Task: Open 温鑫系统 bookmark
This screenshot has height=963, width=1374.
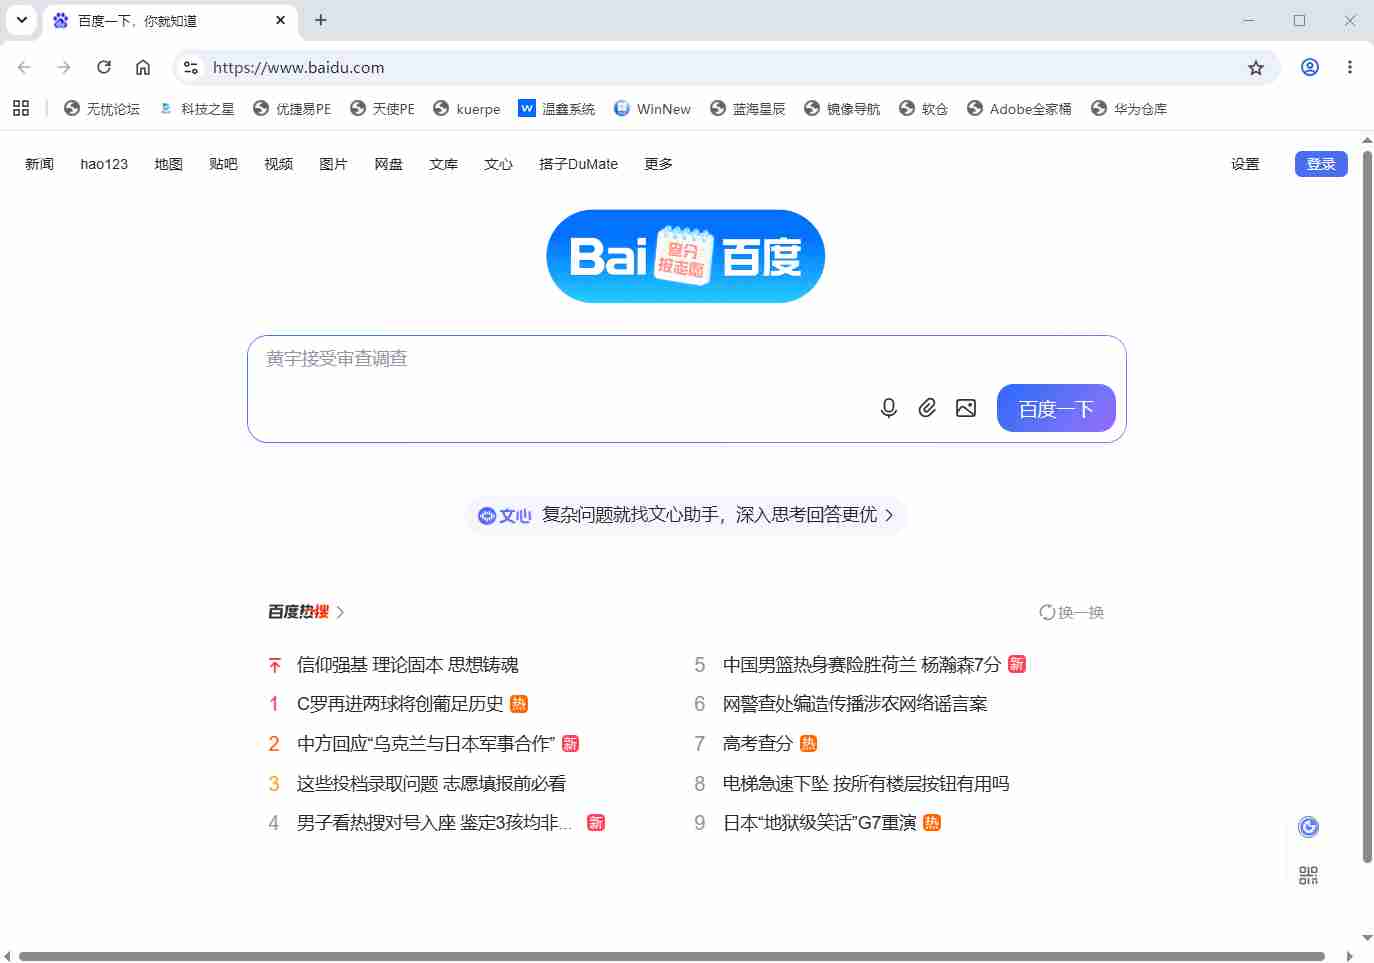Action: click(x=557, y=108)
